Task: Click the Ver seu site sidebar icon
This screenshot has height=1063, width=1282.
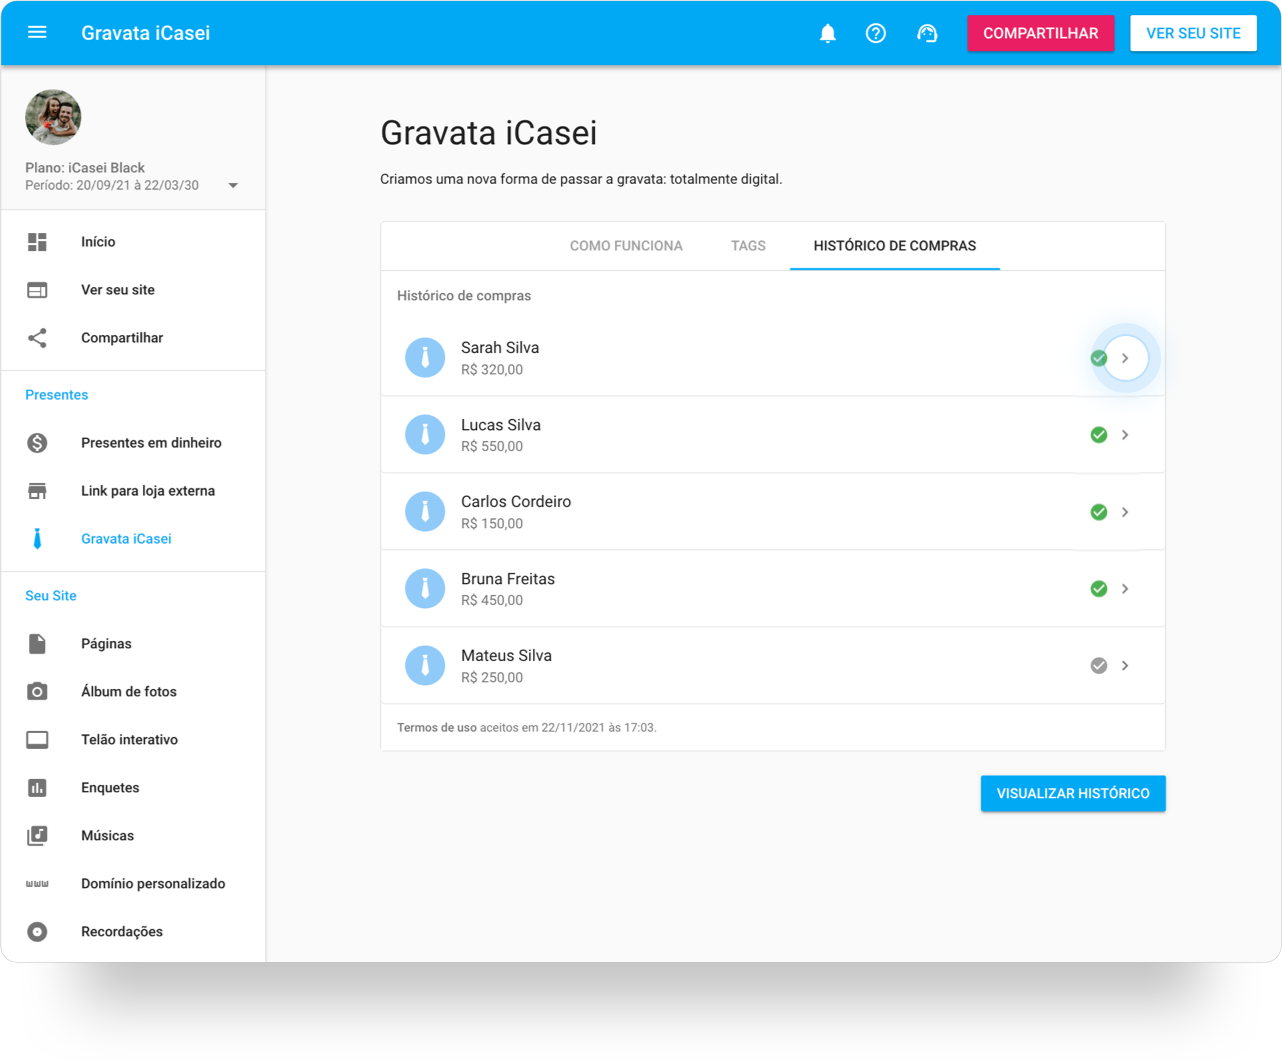Action: click(x=37, y=290)
